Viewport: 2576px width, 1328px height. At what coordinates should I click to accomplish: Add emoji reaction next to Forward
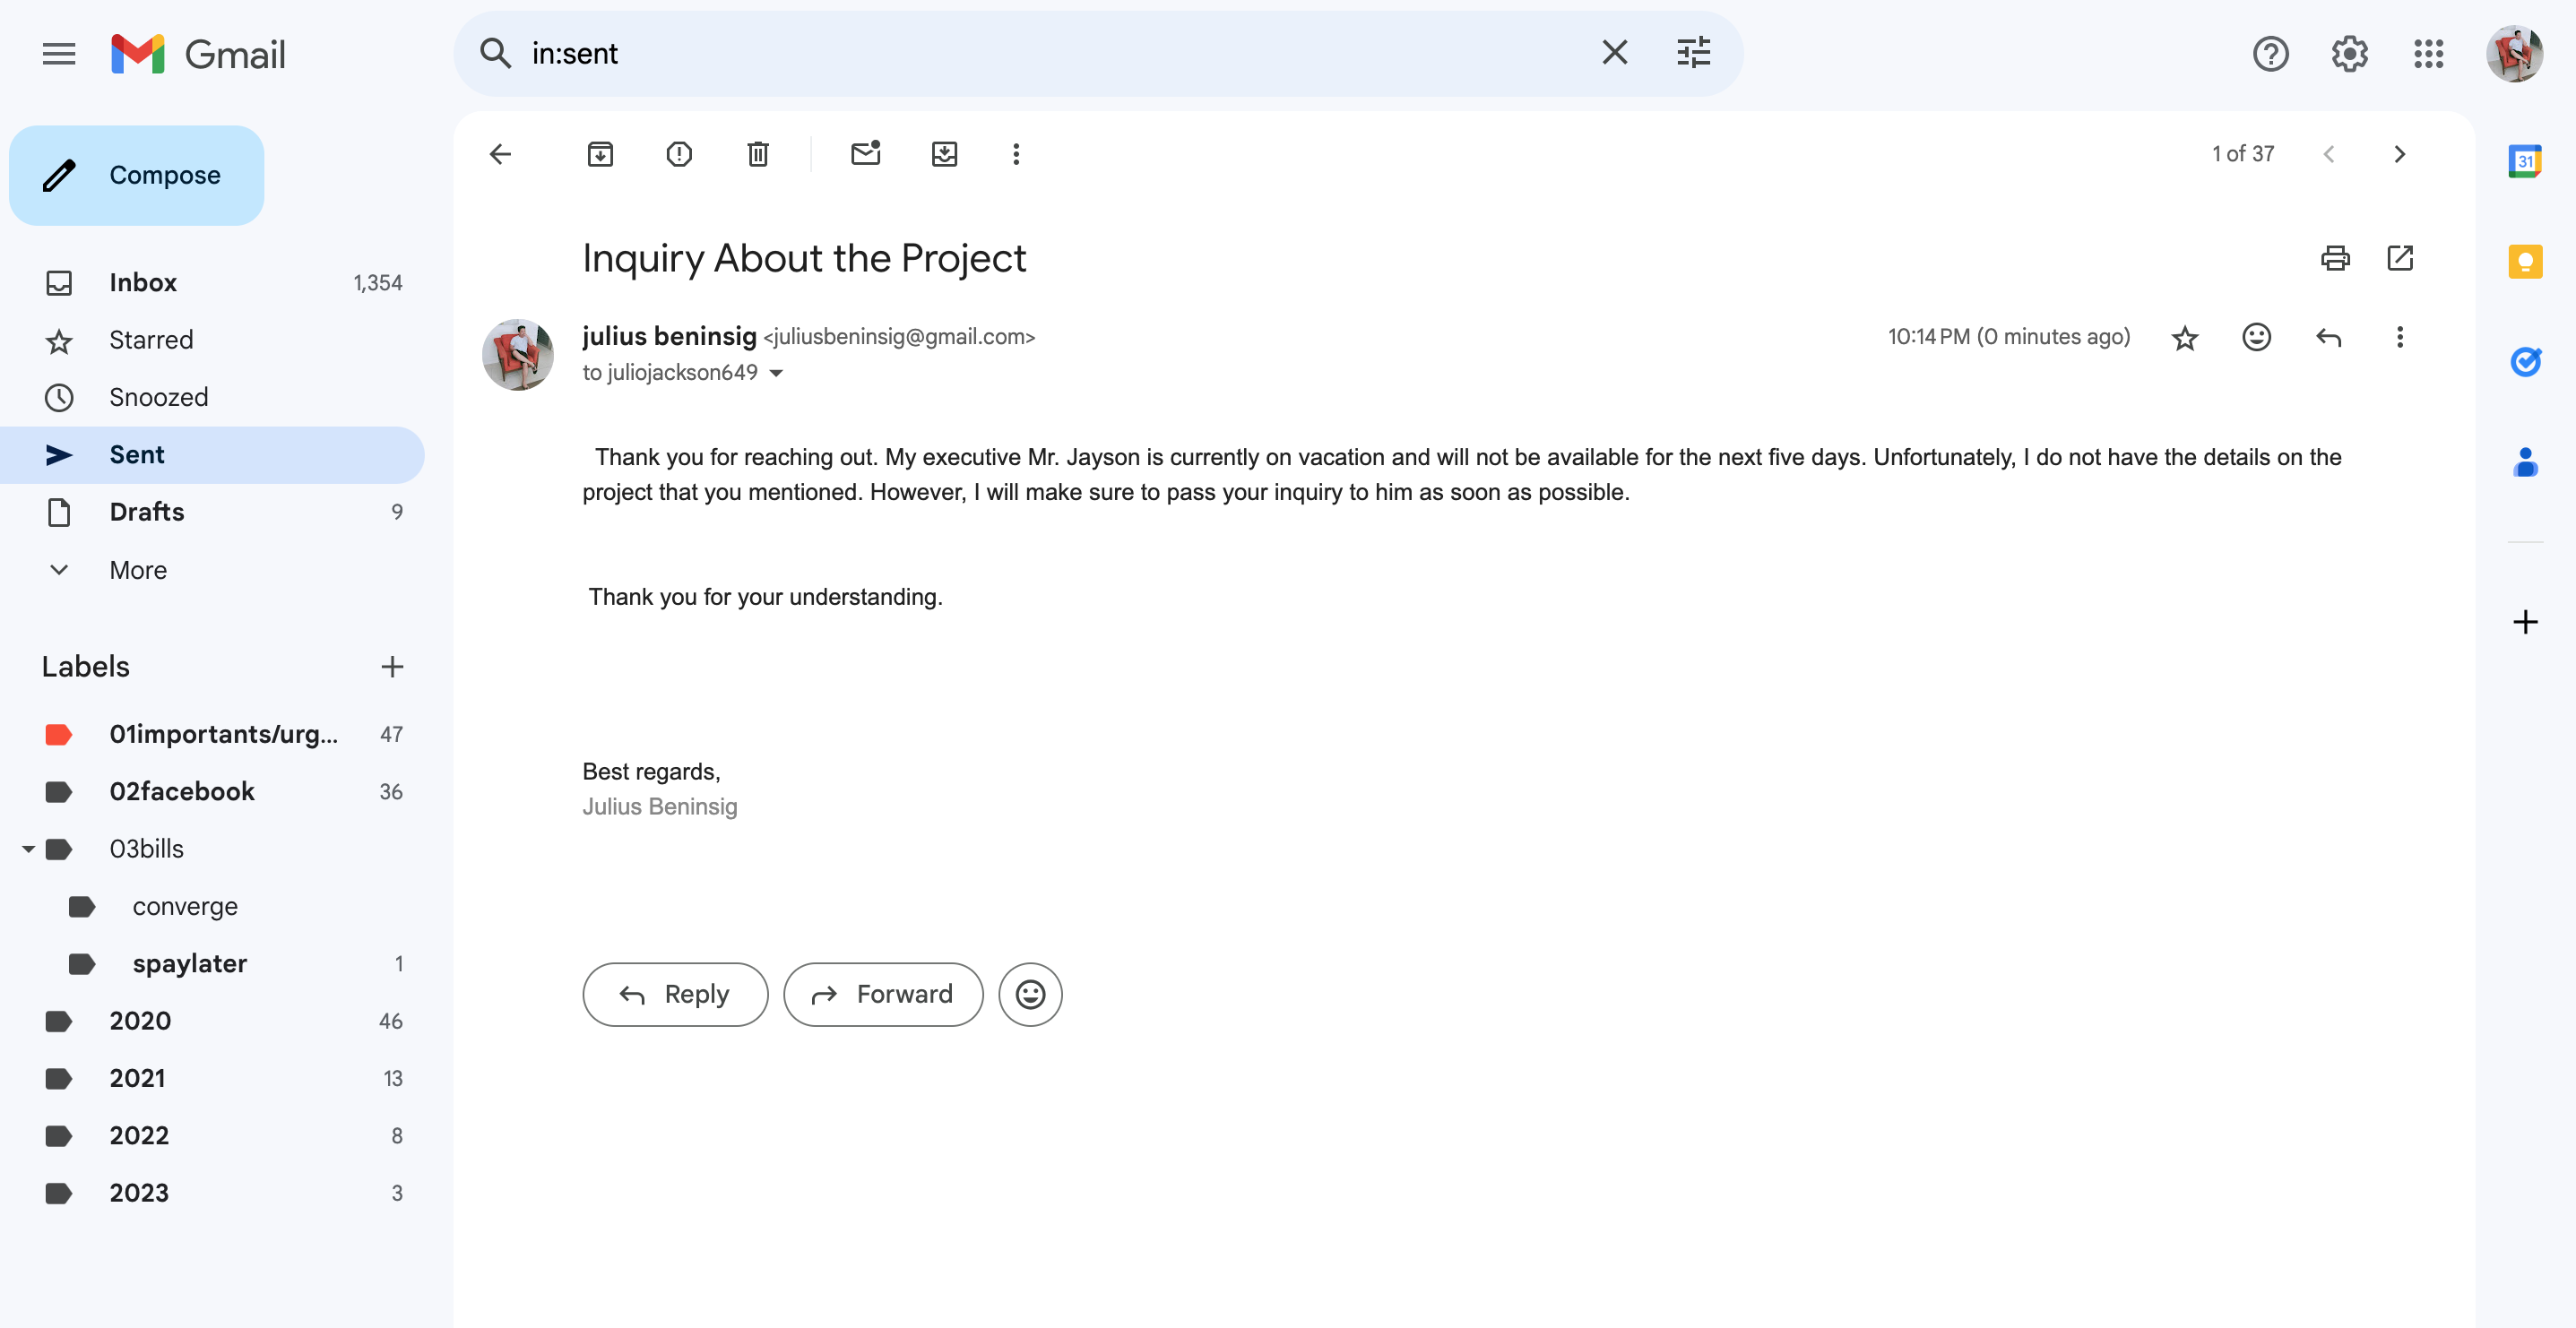pos(1030,994)
